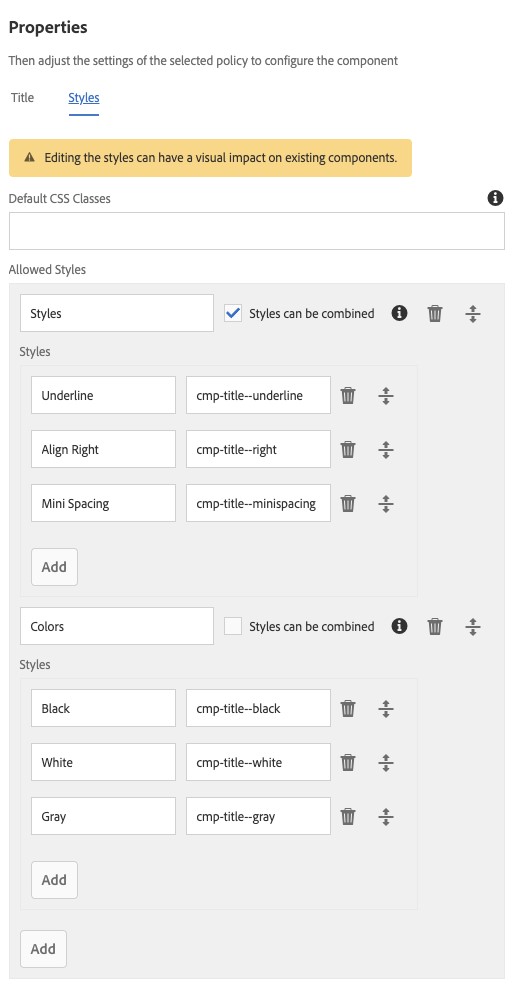
Task: Click the reorder handle for the Colors group
Action: pyautogui.click(x=472, y=626)
